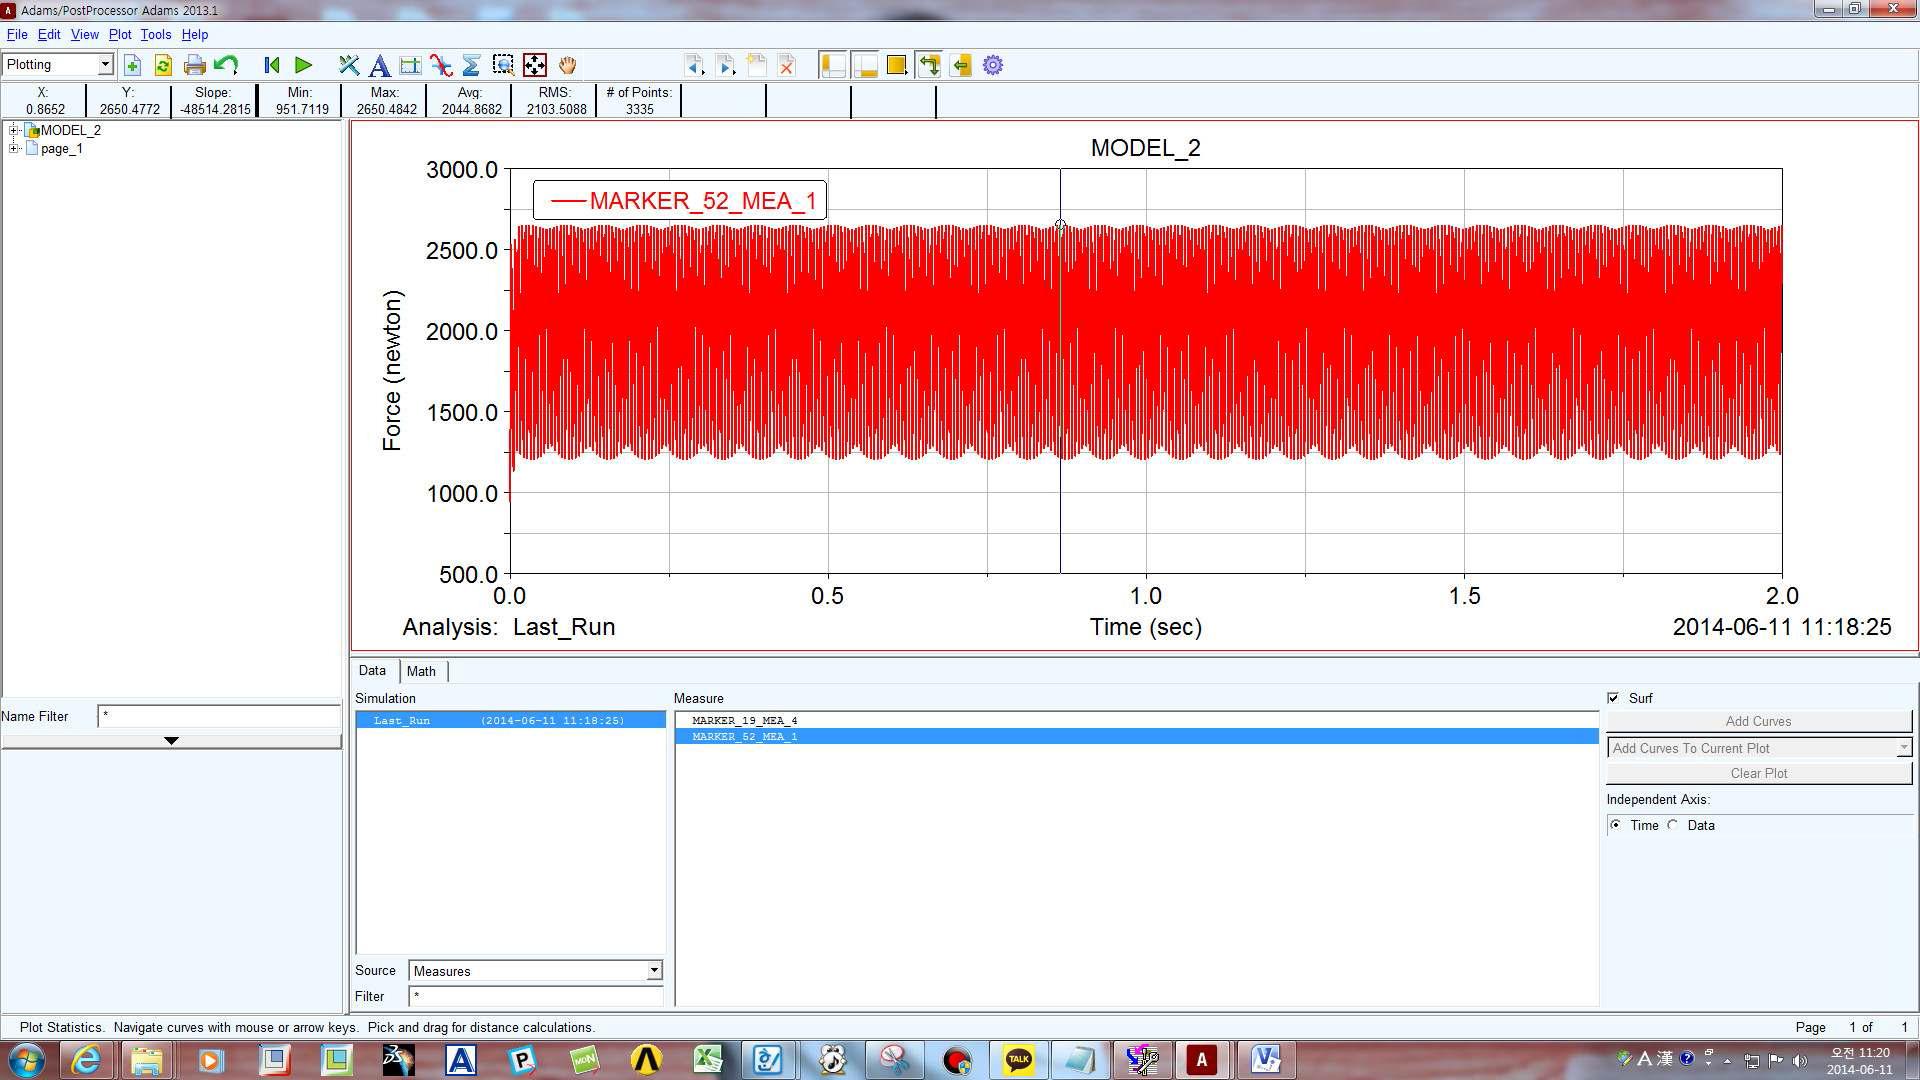Viewport: 1920px width, 1080px height.
Task: Click the Filter input field below Source
Action: [x=535, y=996]
